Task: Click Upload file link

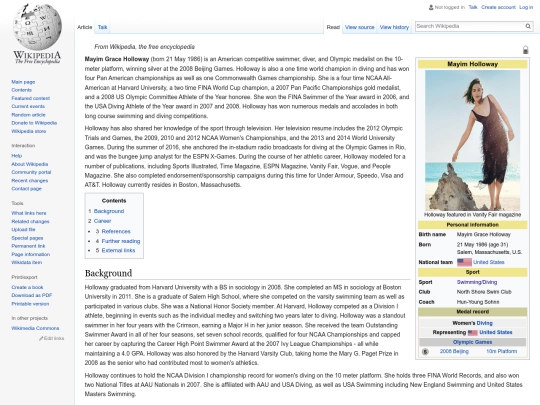Action: [x=23, y=230]
